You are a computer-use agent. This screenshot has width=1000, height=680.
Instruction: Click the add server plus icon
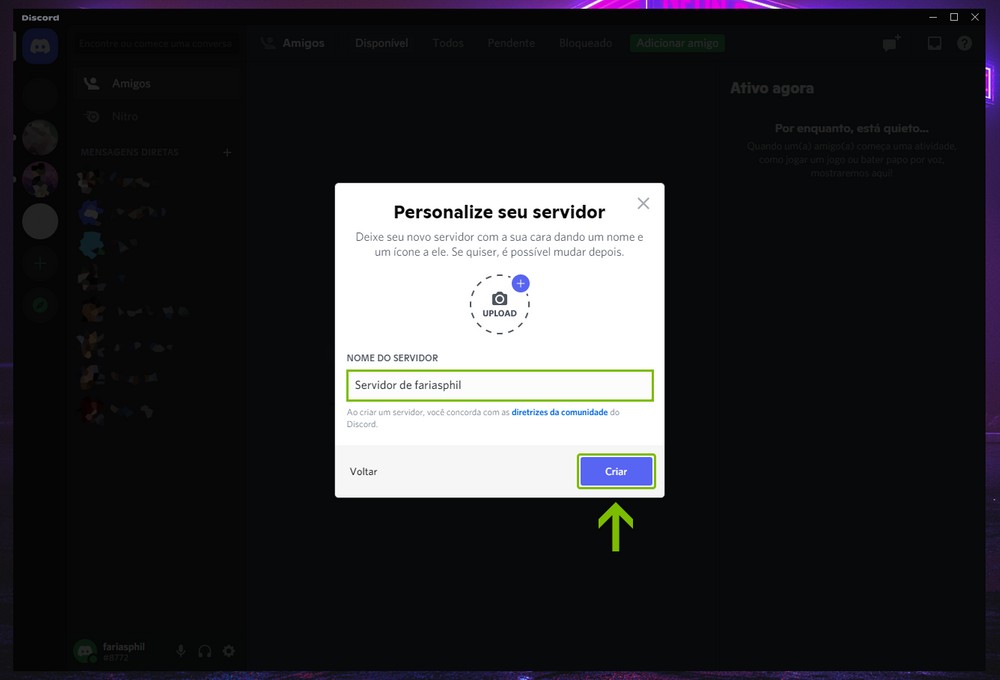pos(40,264)
